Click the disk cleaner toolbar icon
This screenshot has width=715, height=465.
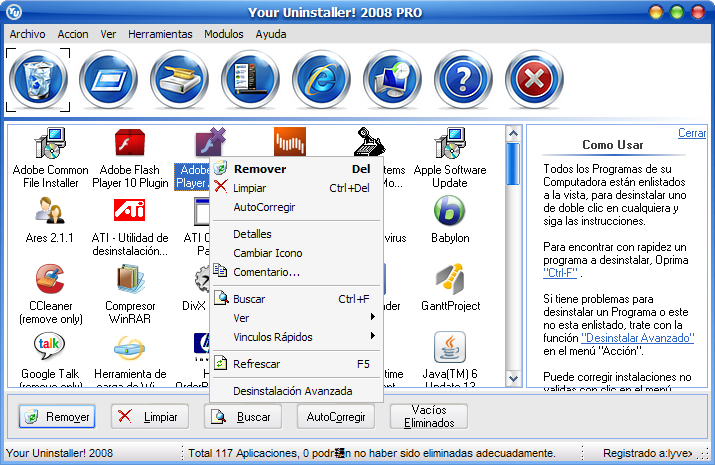(x=180, y=79)
